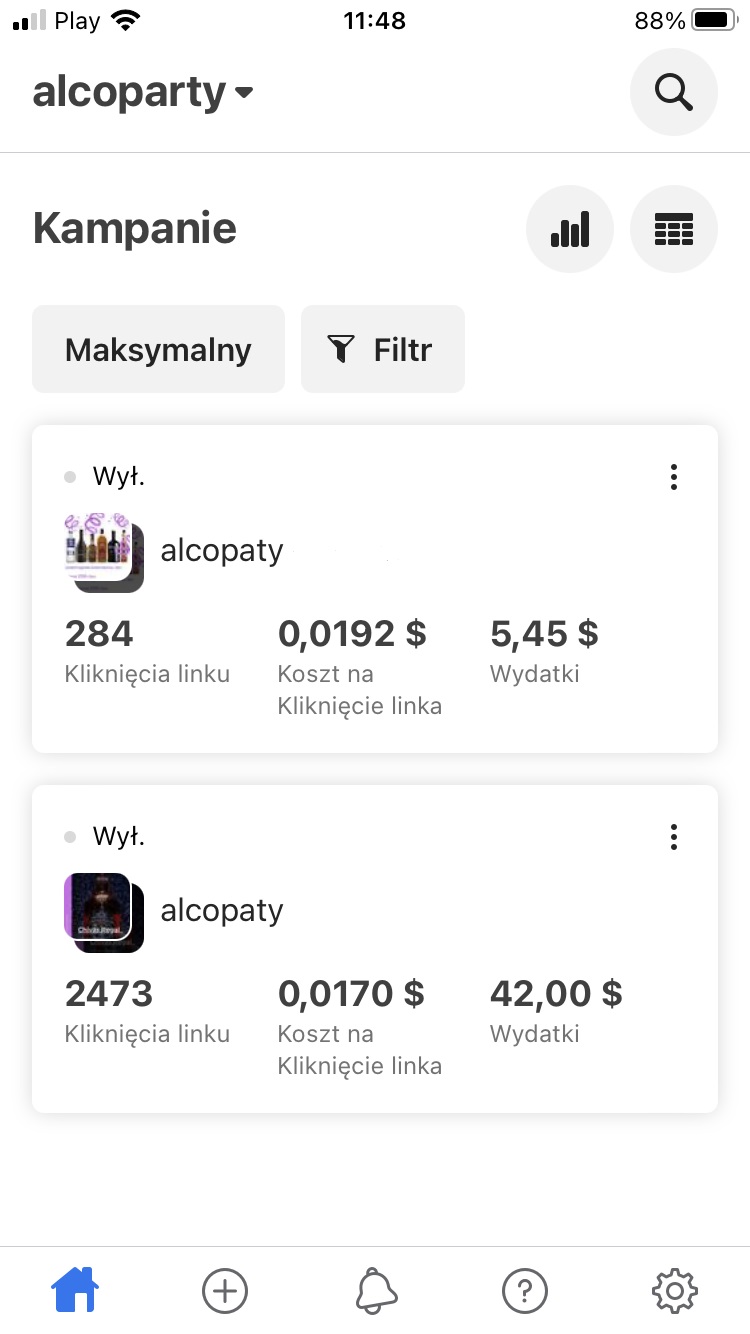Open the second alcopaty campaign name
The image size is (750, 1334).
coord(222,910)
